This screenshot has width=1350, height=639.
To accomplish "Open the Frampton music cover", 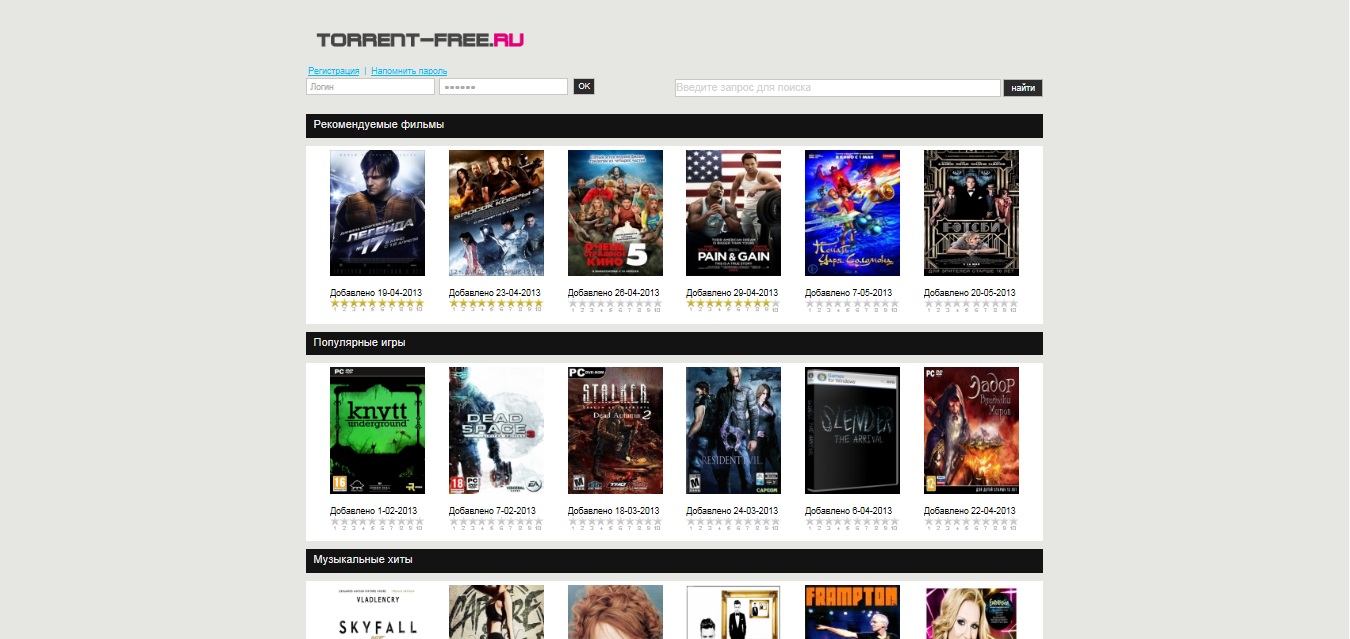I will pyautogui.click(x=852, y=612).
